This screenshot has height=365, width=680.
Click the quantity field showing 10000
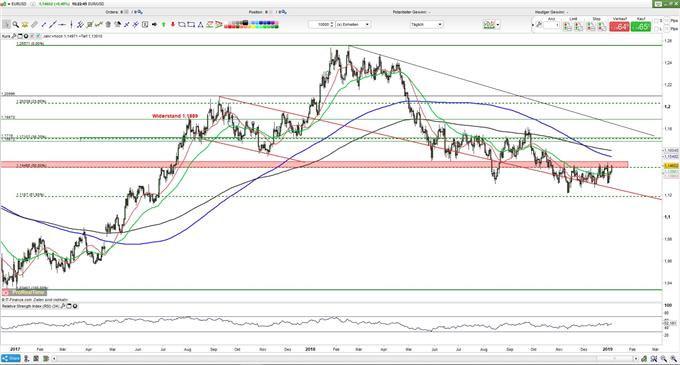[x=321, y=25]
